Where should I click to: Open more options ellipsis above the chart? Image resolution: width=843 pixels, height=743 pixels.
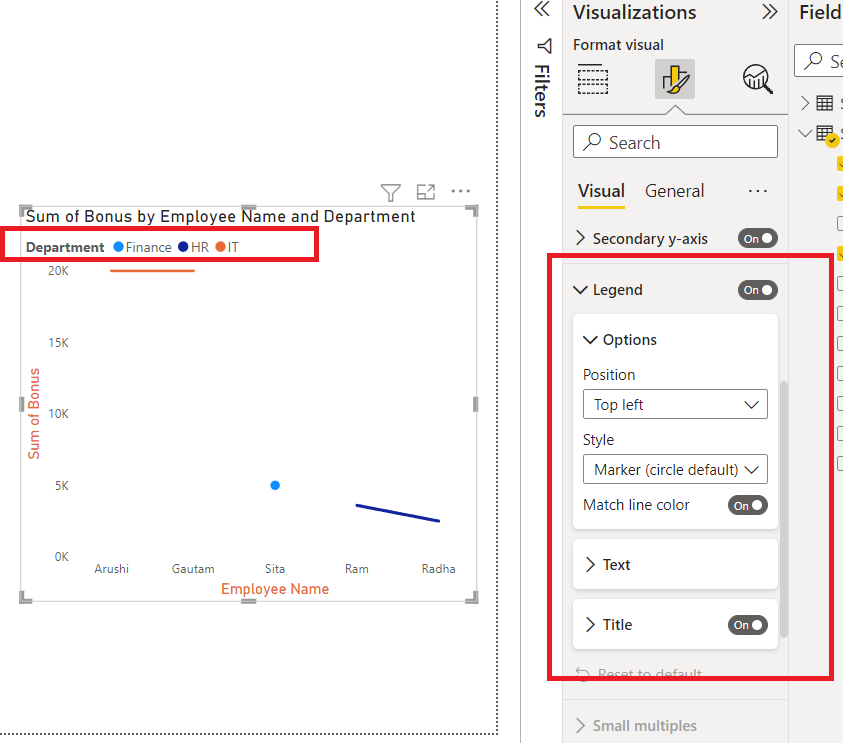click(461, 191)
